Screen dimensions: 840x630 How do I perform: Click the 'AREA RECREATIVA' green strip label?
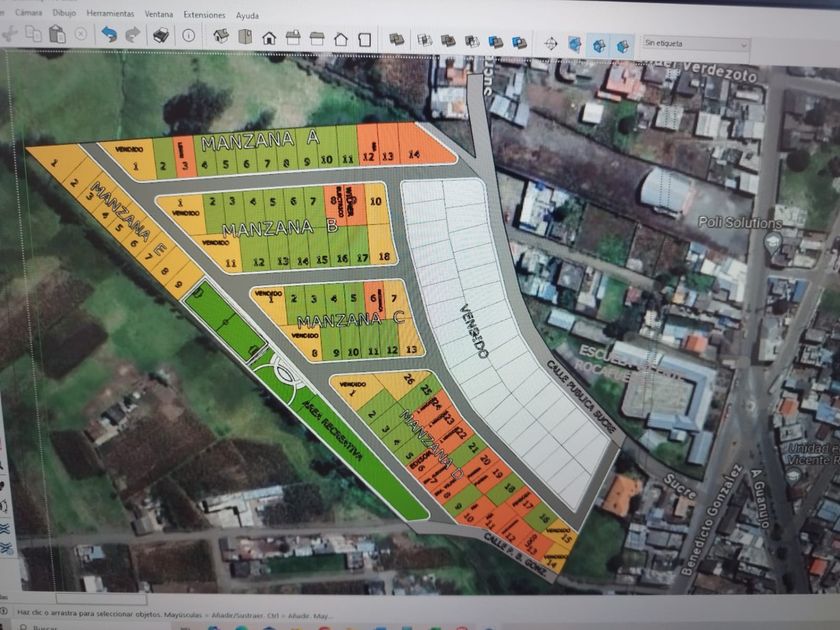332,430
